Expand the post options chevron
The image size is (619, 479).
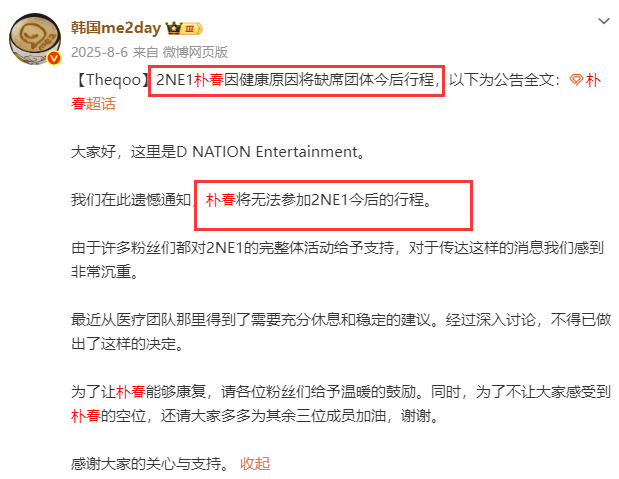pyautogui.click(x=604, y=21)
